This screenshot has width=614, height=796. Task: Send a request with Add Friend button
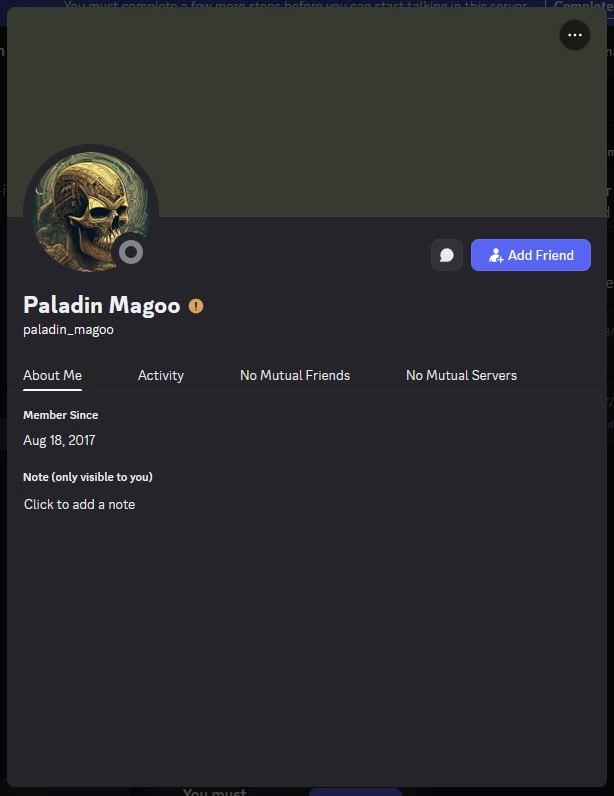point(531,255)
